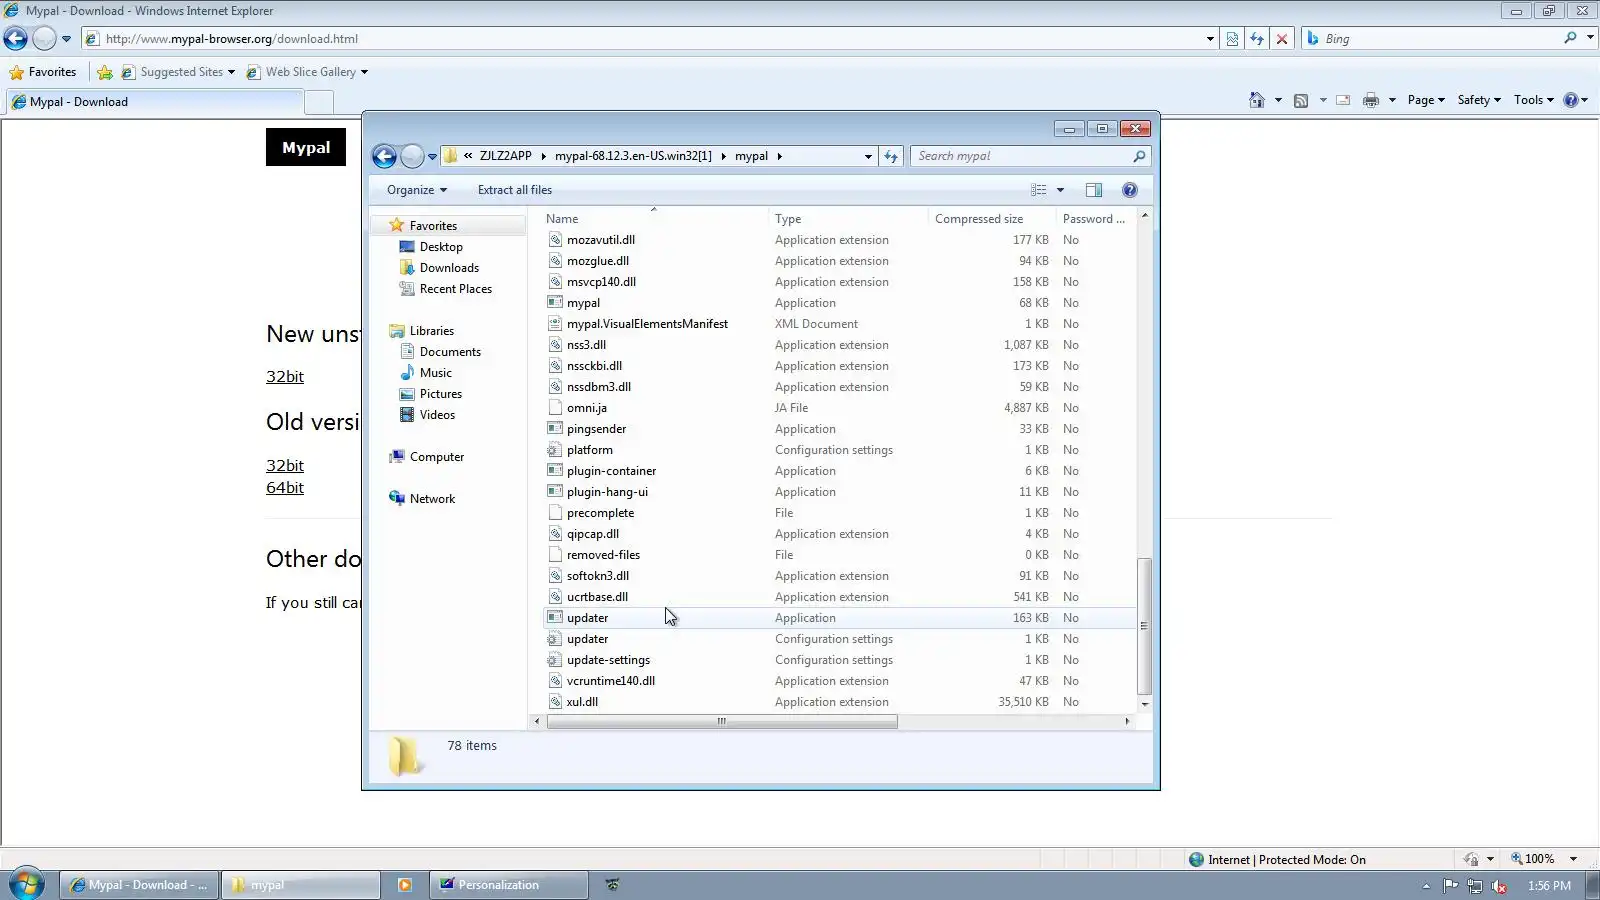Click the add to favorites bar icon
Screen dimensions: 1600x900
[x=104, y=72]
